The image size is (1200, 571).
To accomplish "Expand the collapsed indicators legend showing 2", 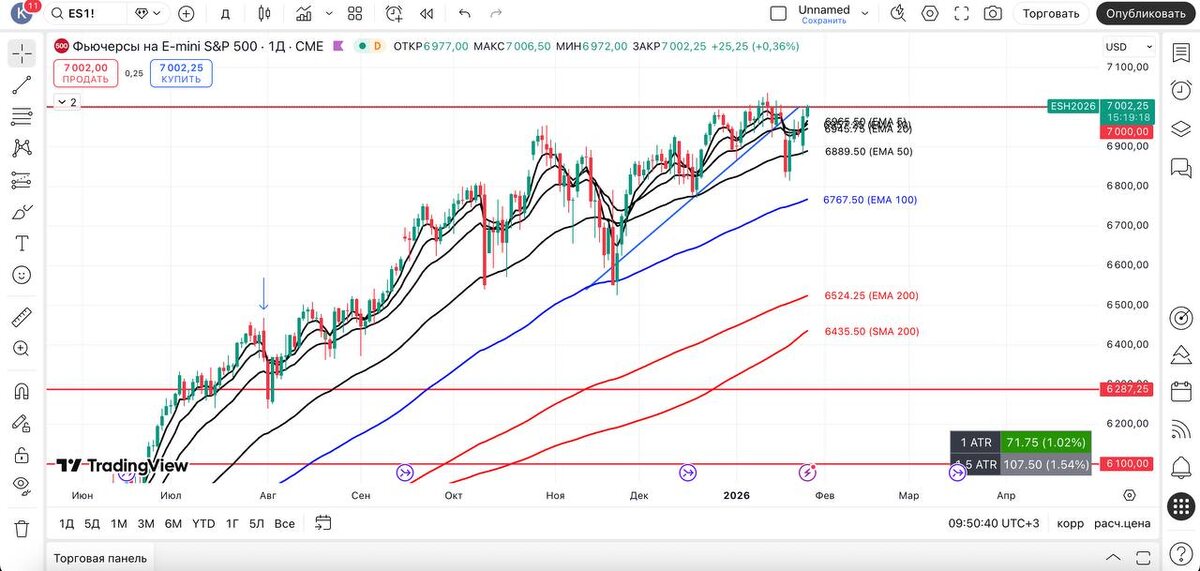I will (x=66, y=102).
